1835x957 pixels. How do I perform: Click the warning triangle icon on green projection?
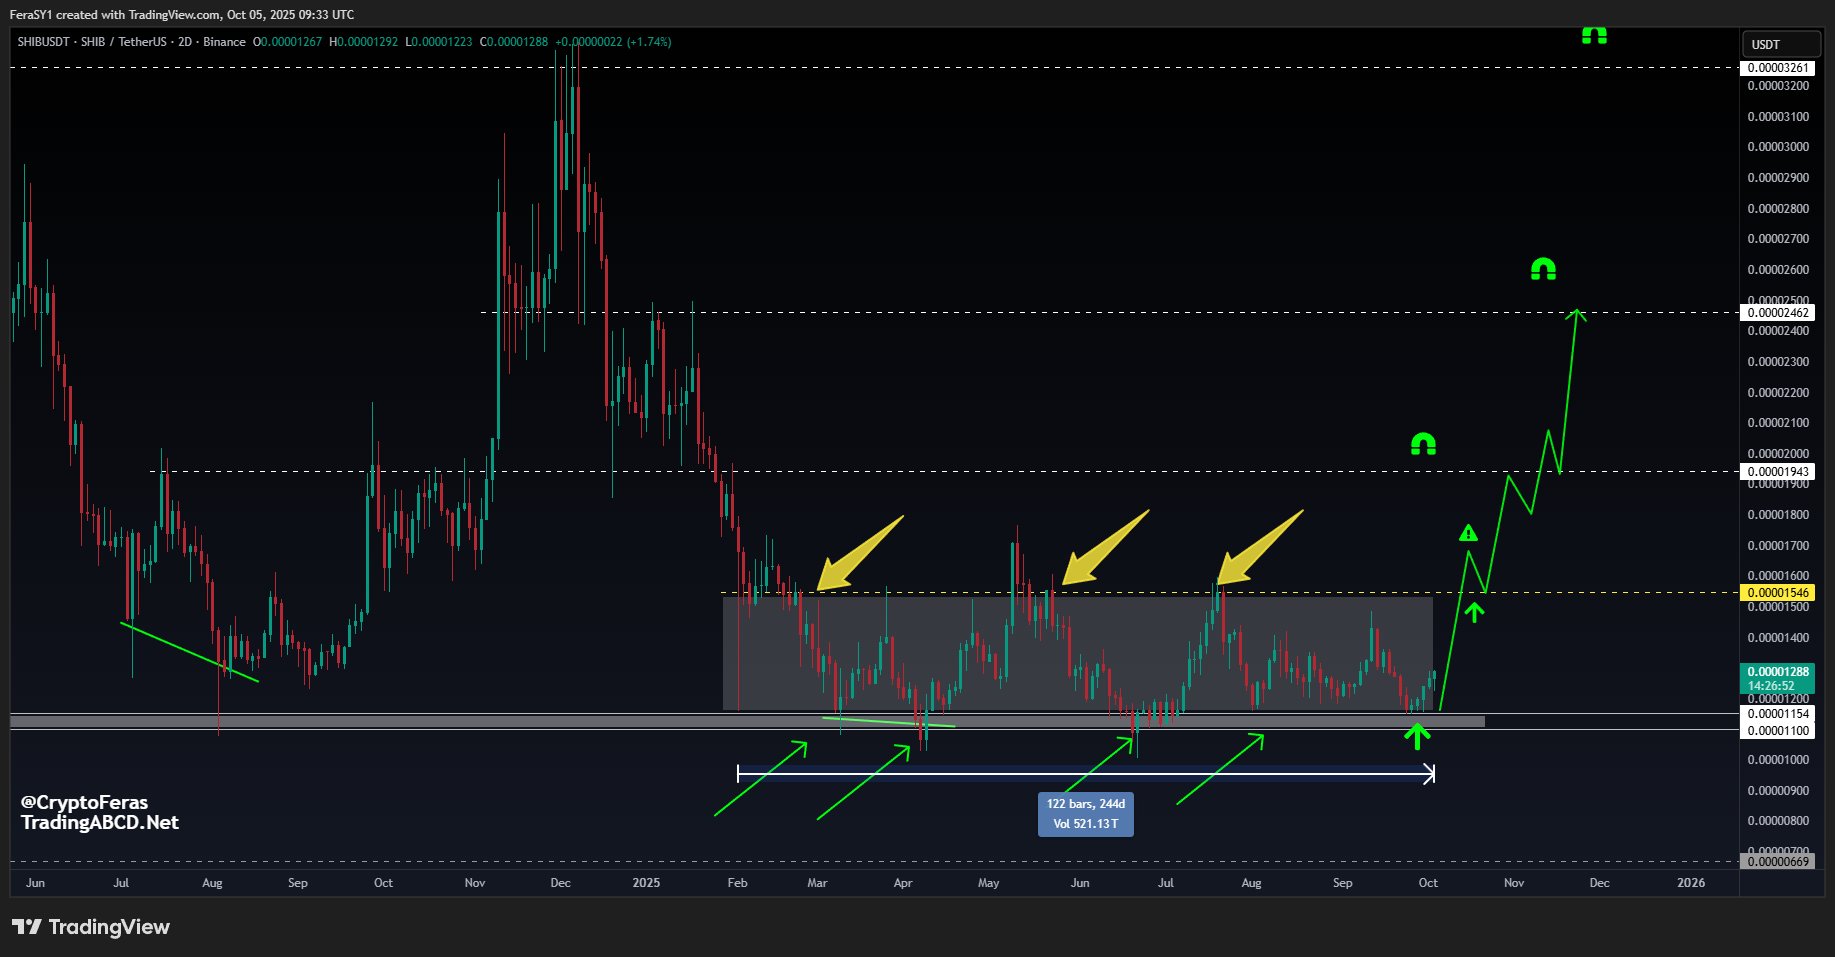pos(1468,533)
